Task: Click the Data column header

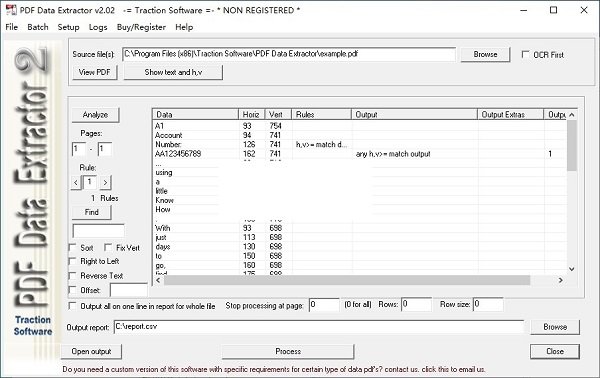Action: coord(196,114)
